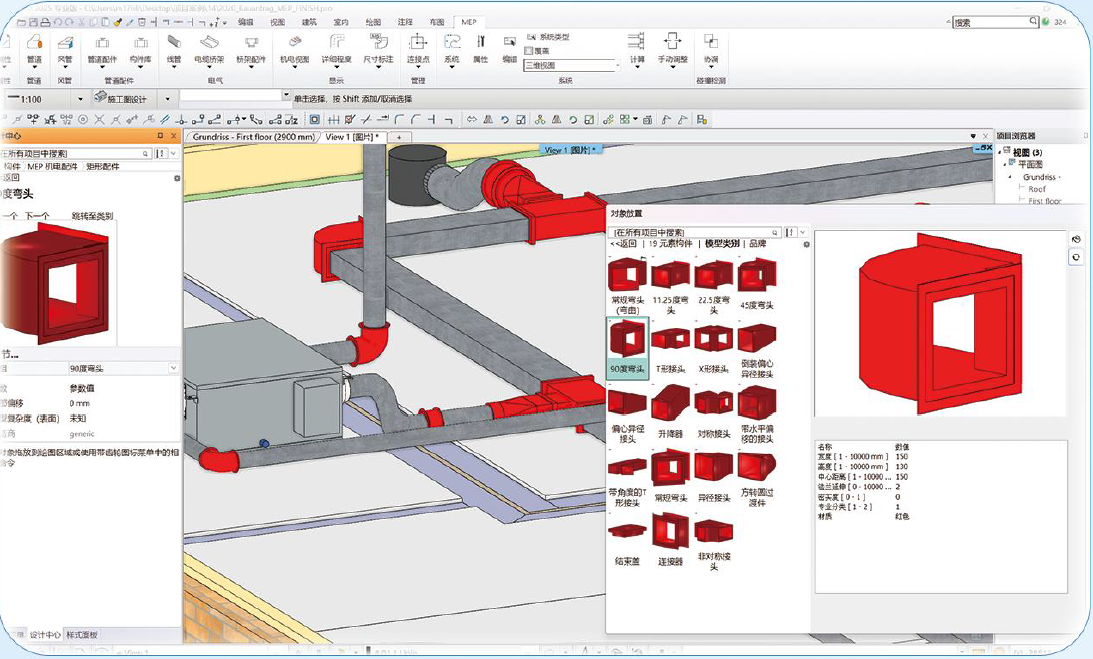Click the <<返回 back link in dialog
The width and height of the screenshot is (1093, 659).
624,244
